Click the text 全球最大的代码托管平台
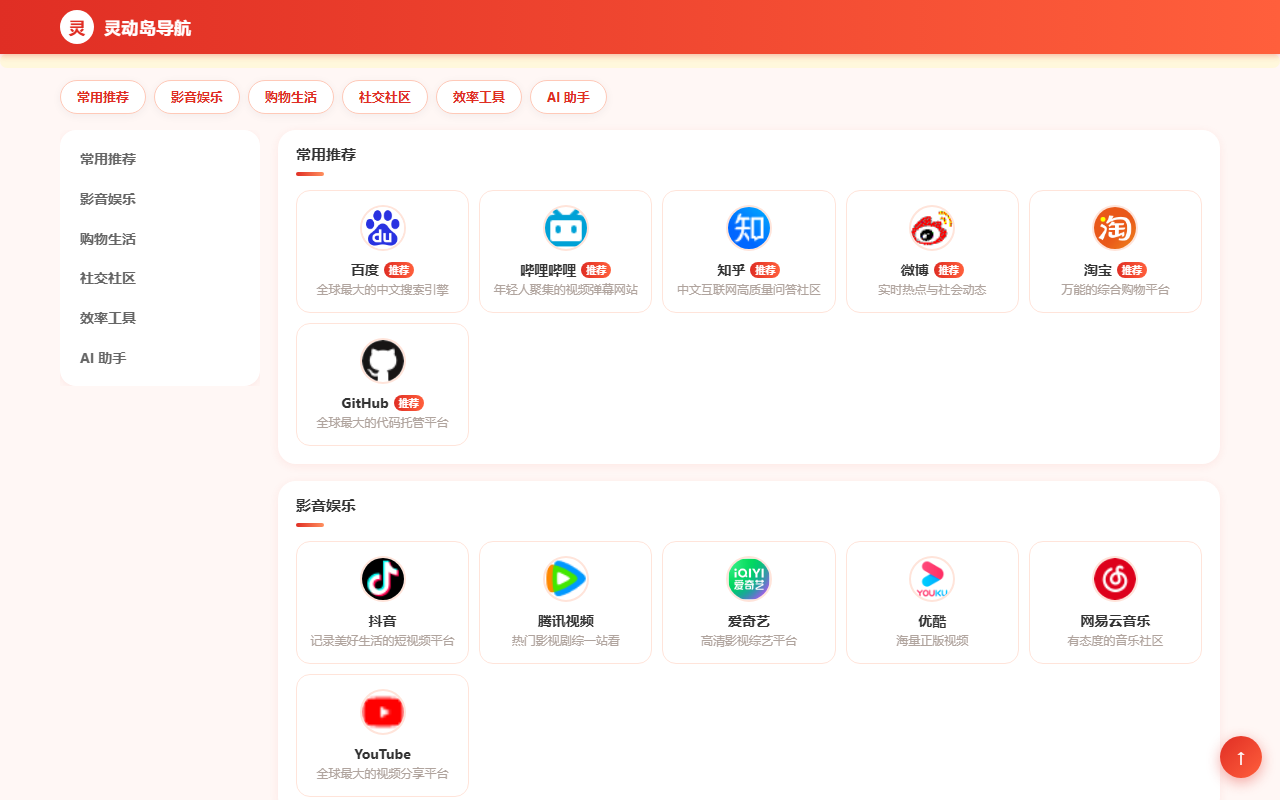1280x800 pixels. [382, 423]
